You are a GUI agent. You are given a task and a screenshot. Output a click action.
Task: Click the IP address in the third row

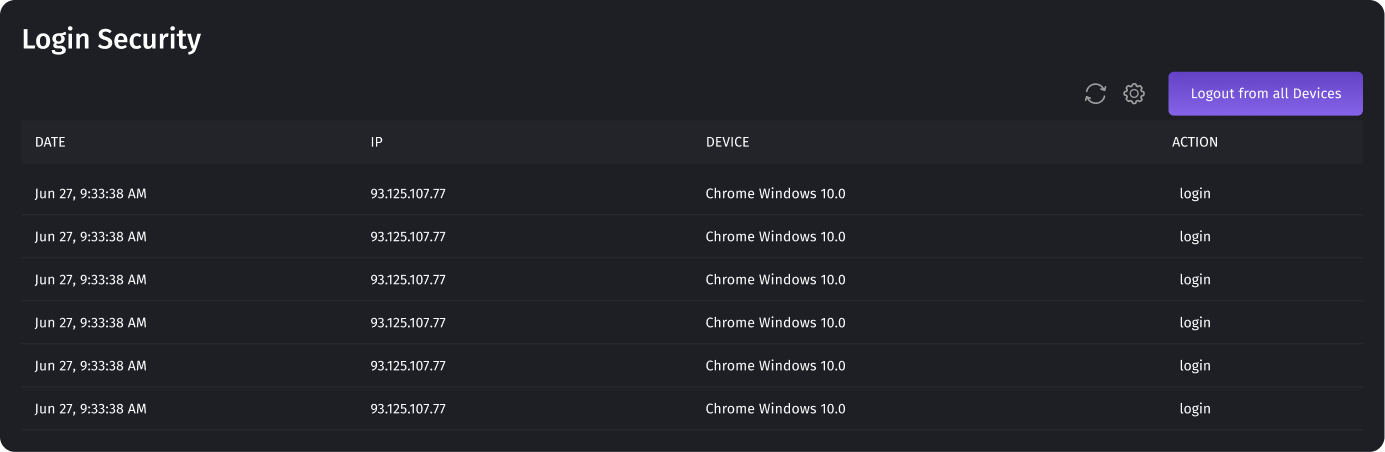point(408,280)
